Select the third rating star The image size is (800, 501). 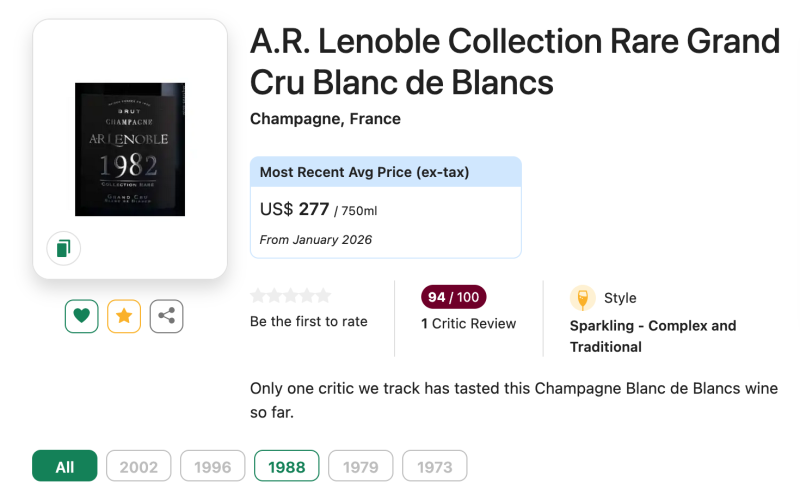pos(290,296)
